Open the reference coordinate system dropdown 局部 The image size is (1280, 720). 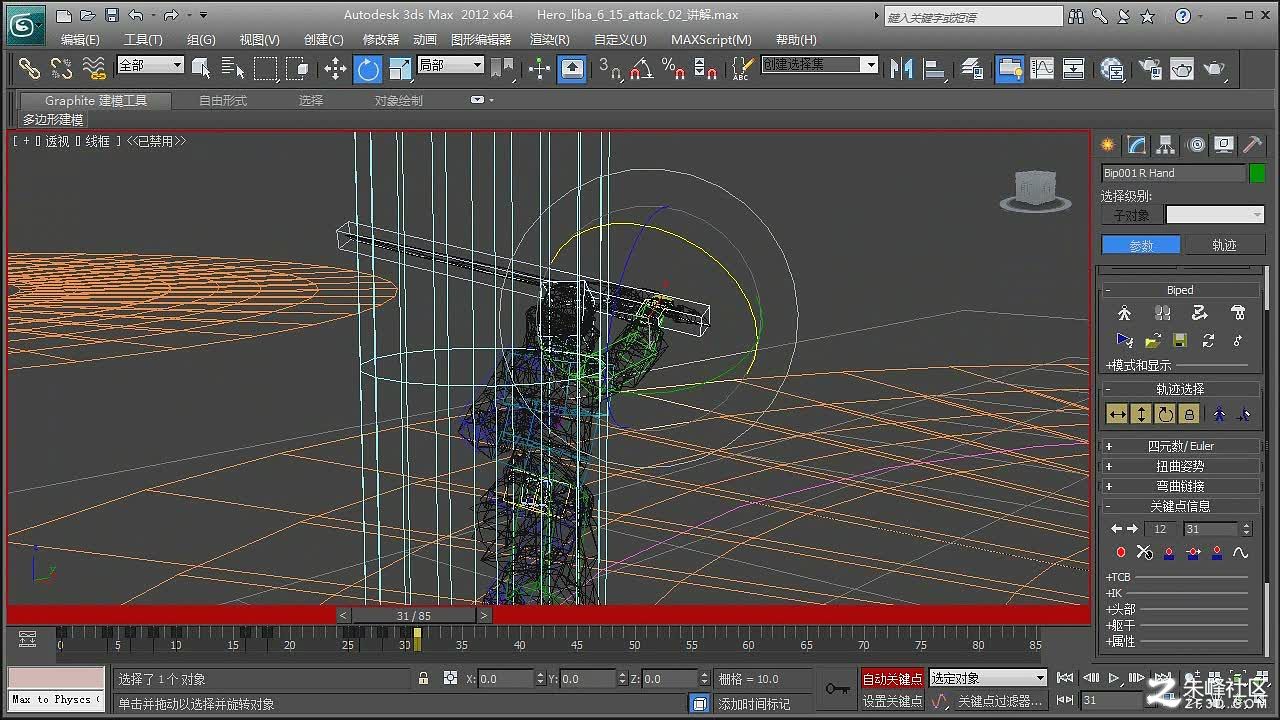(x=450, y=65)
